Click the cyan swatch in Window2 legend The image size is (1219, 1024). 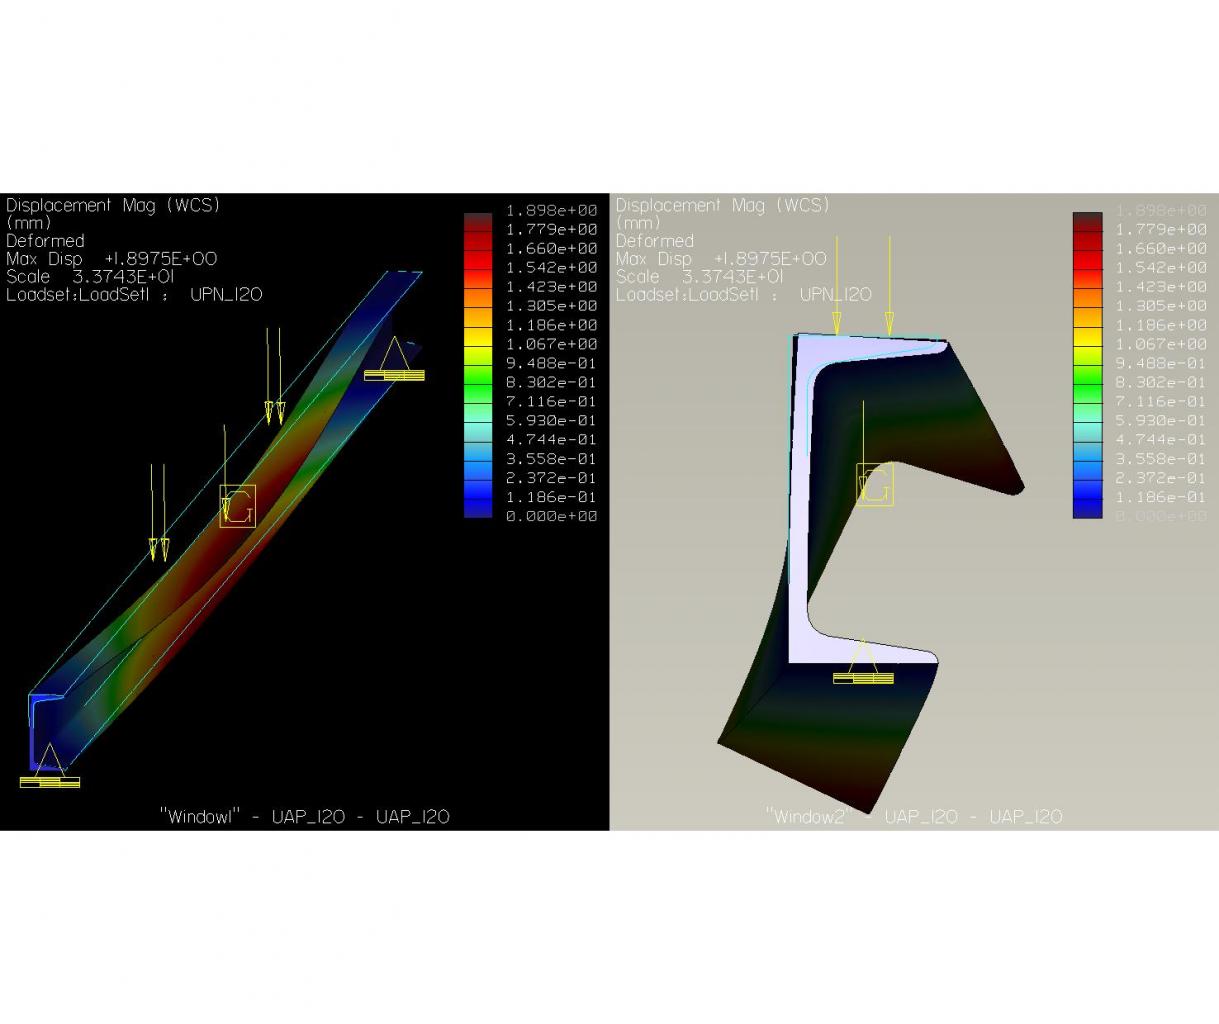click(1087, 433)
